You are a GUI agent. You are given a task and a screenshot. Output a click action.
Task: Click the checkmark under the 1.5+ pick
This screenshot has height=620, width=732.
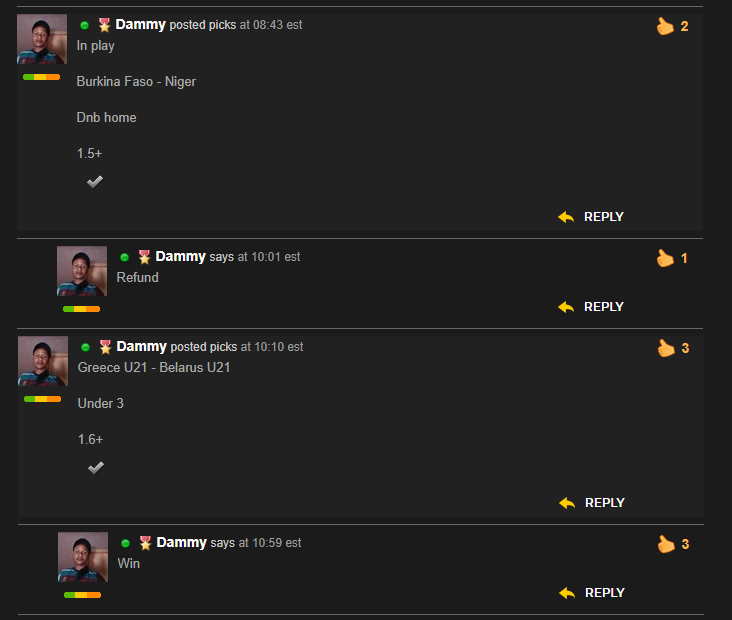tap(95, 182)
